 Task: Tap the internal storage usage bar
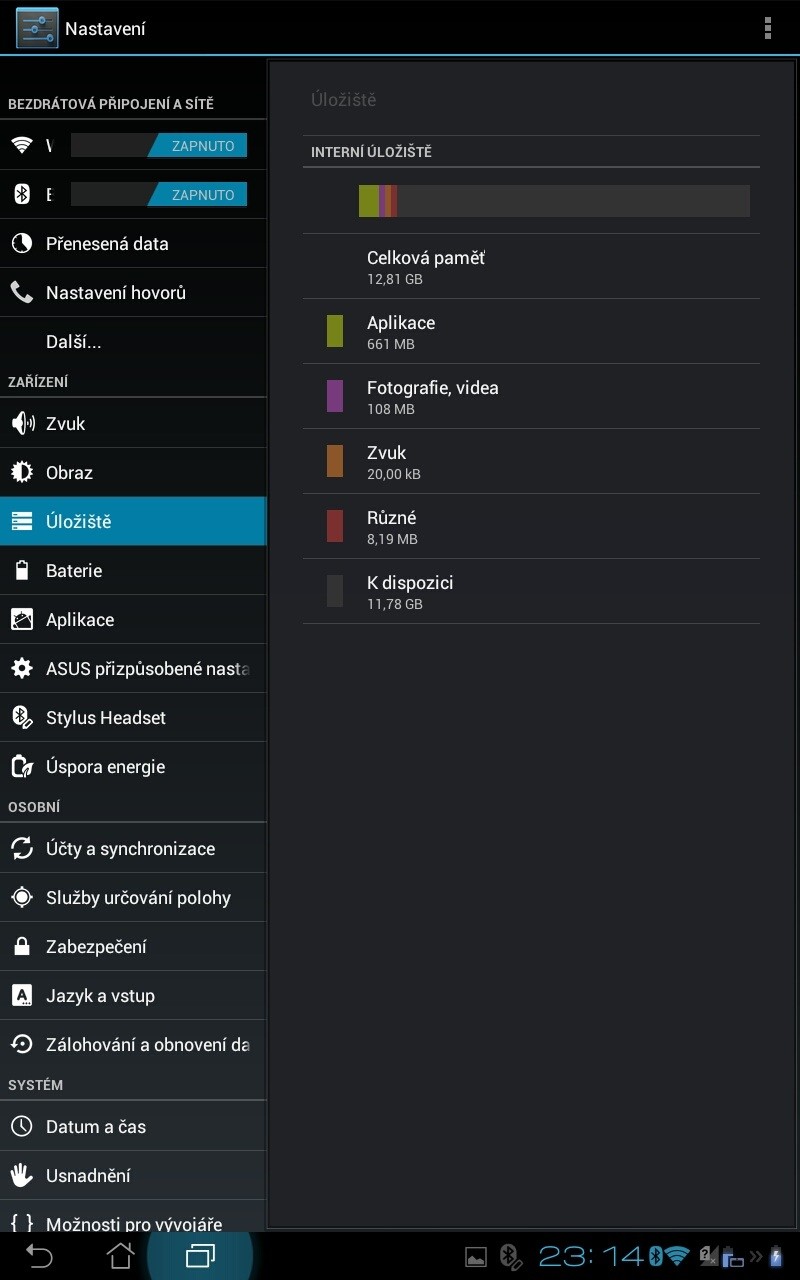(x=554, y=201)
